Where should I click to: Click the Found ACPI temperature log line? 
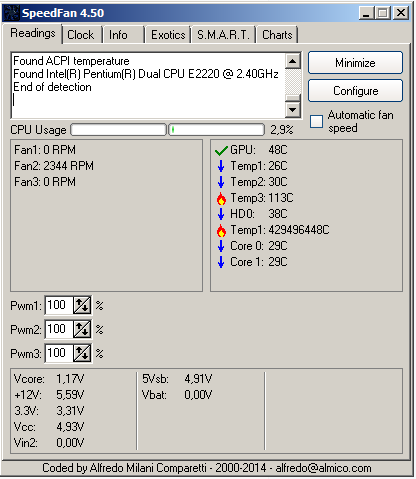(71, 61)
